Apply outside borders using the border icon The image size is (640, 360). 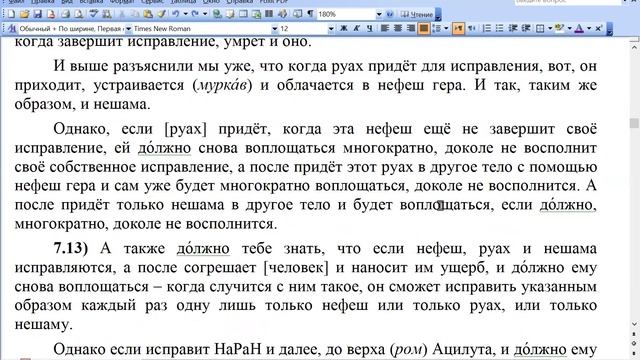tap(540, 29)
